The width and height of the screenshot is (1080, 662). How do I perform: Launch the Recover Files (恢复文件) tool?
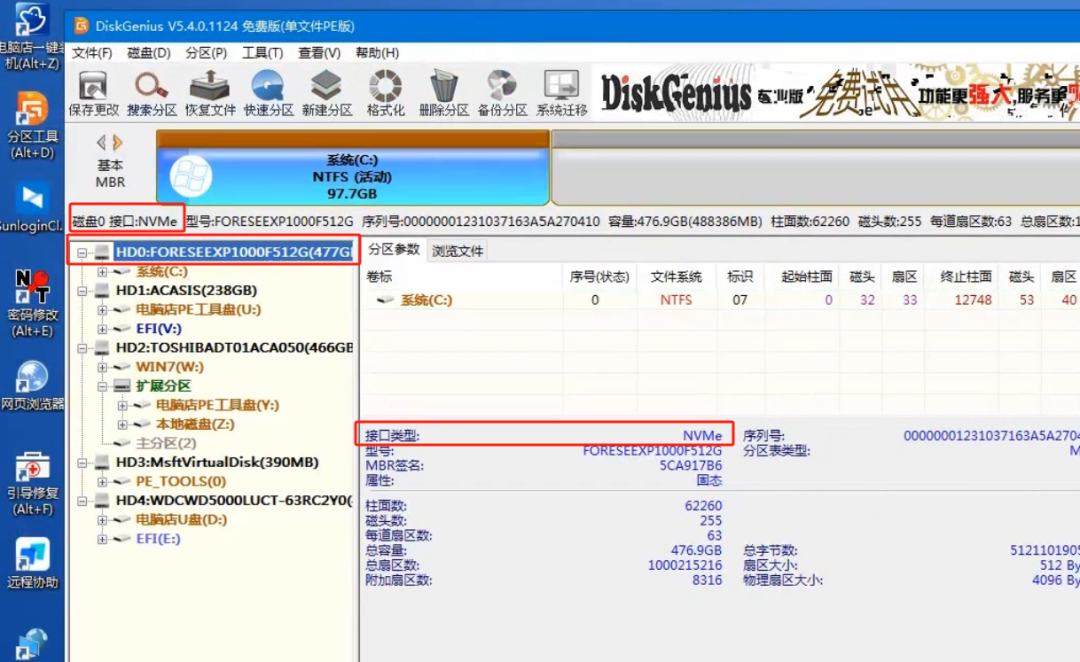pyautogui.click(x=210, y=93)
